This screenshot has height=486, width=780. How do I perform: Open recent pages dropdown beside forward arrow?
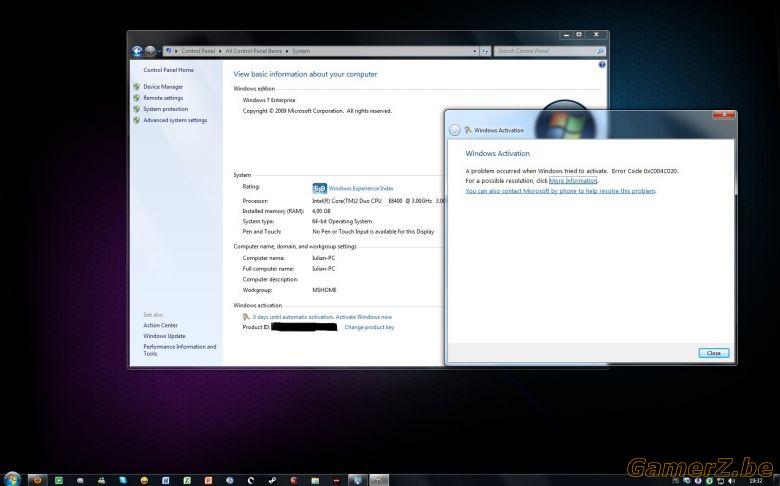pyautogui.click(x=159, y=51)
